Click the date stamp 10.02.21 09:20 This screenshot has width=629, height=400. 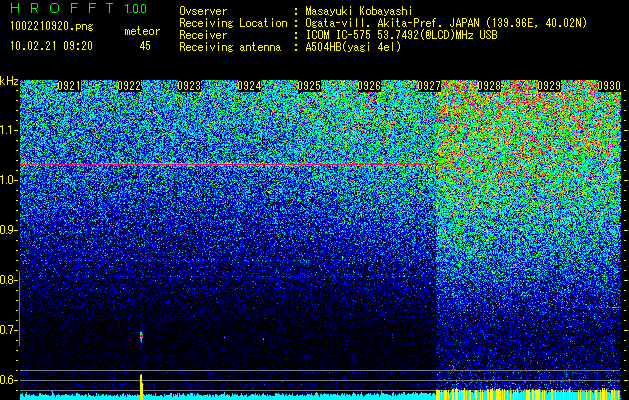tap(51, 46)
